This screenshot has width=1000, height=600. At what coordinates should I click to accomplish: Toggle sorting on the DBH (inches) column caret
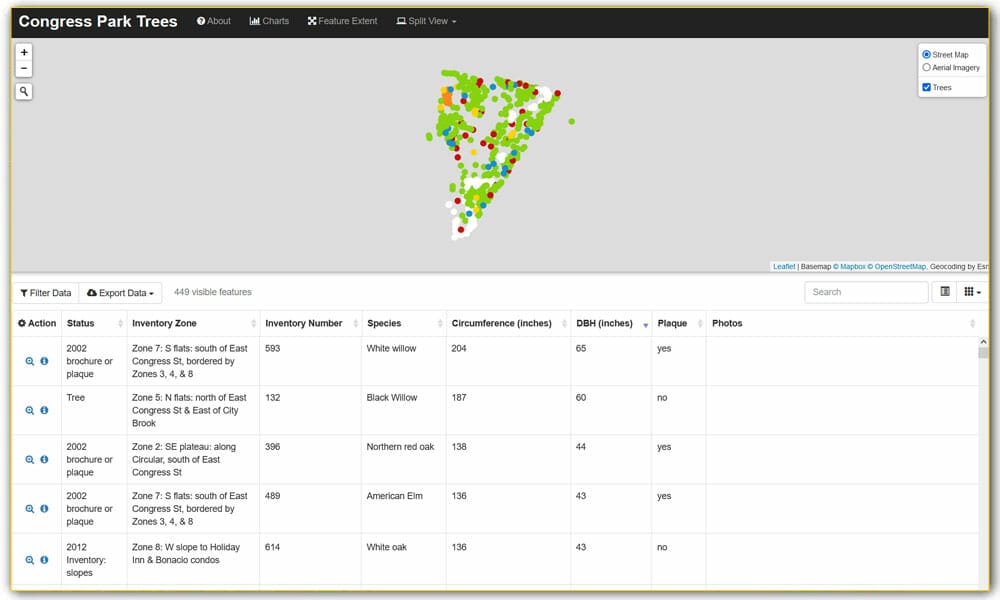645,325
